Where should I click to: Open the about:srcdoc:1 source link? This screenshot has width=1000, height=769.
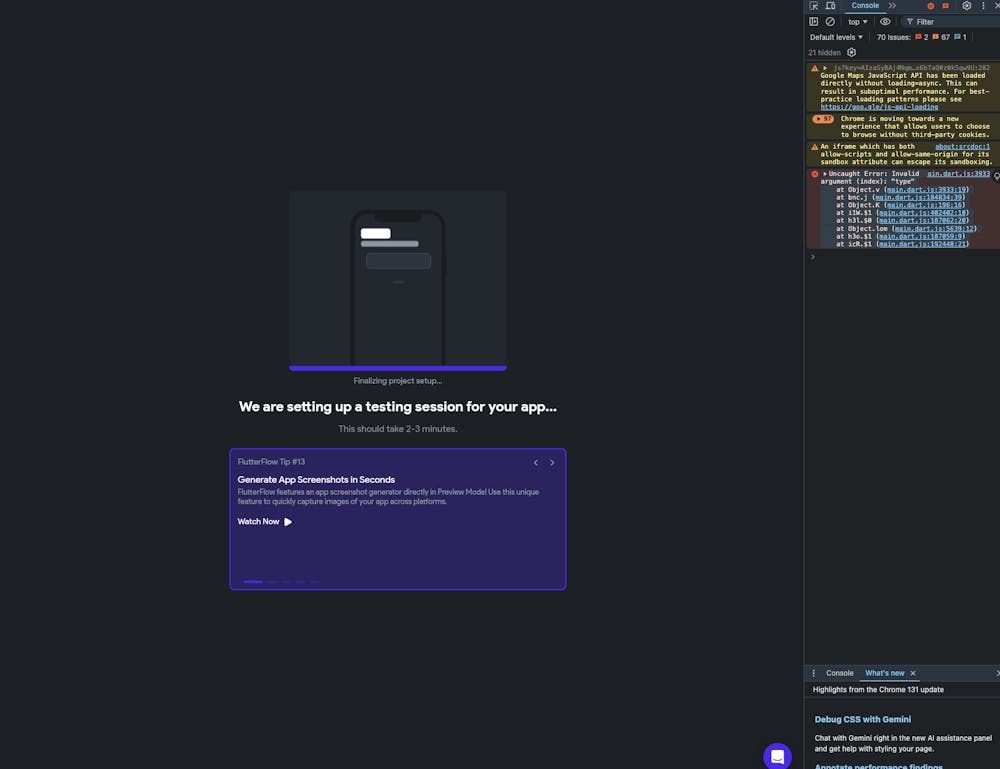pyautogui.click(x=962, y=147)
